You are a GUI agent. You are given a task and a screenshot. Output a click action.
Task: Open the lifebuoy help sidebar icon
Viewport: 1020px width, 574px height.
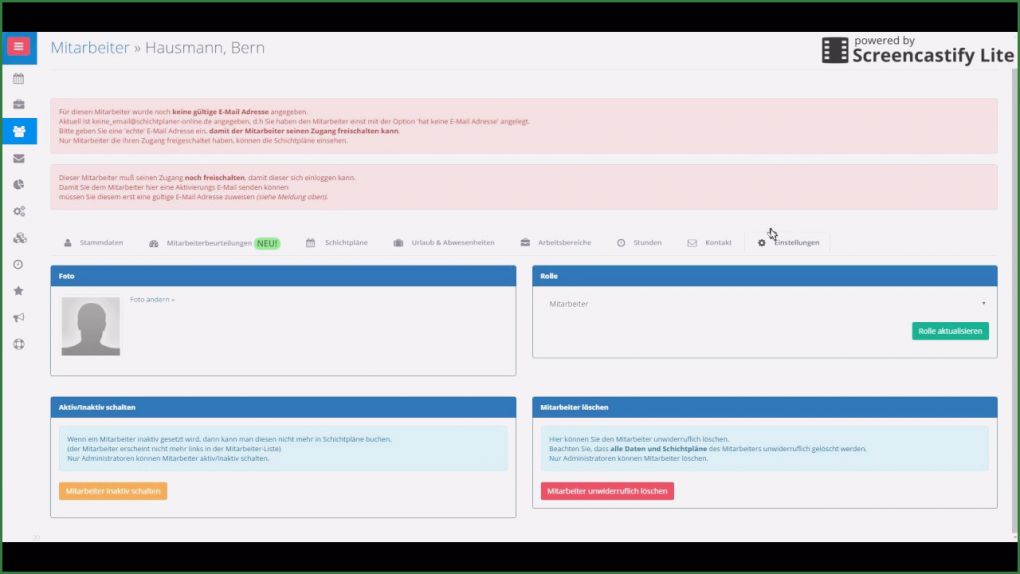18,344
